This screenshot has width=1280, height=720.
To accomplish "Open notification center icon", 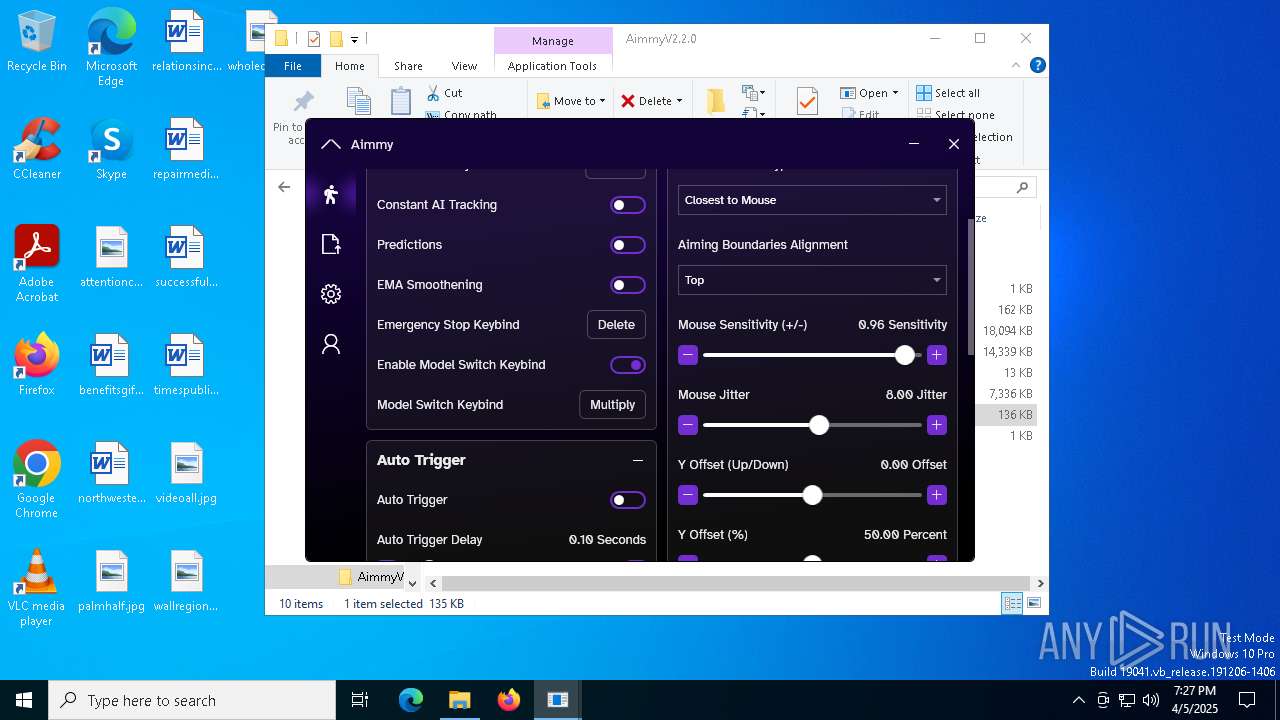I will click(x=1247, y=700).
